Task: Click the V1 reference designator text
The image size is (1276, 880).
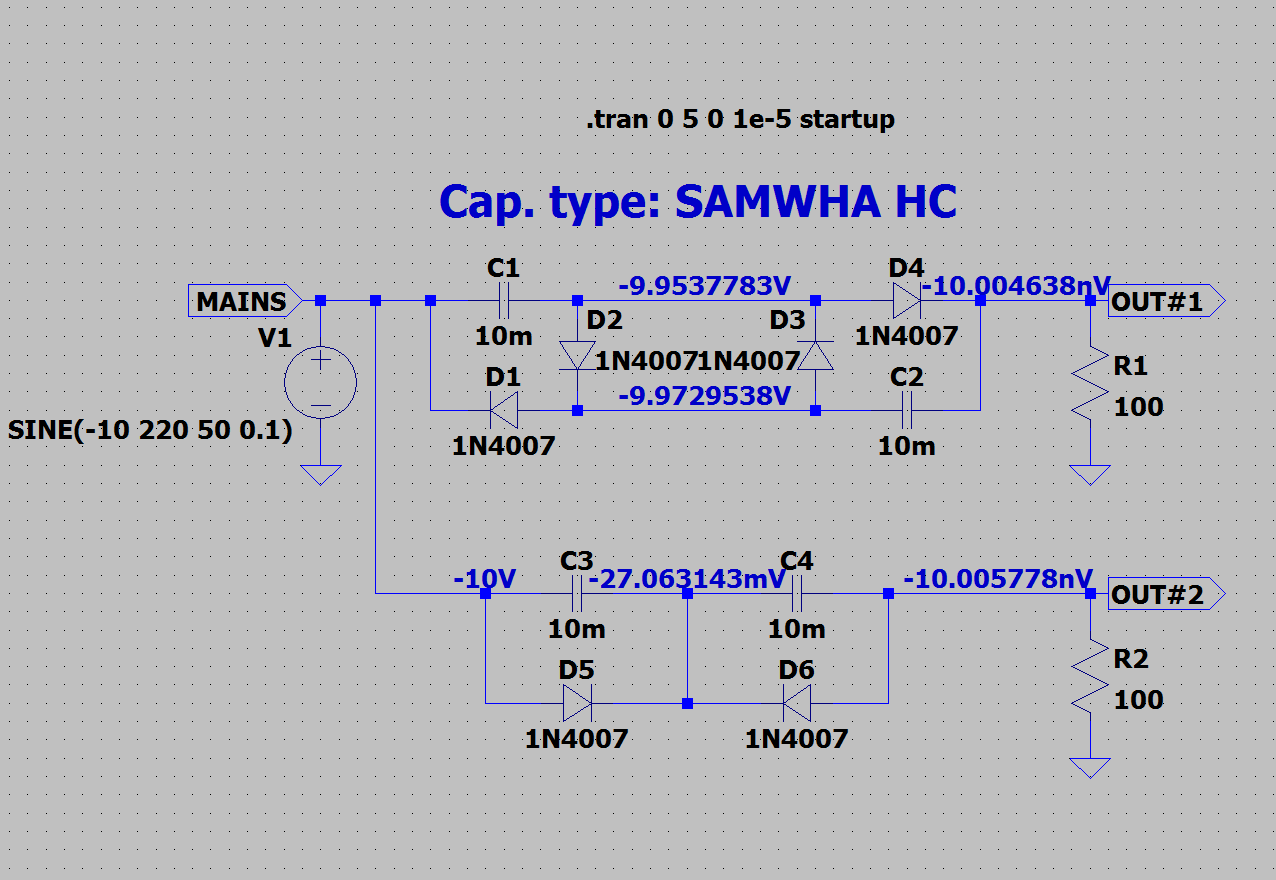Action: click(x=274, y=339)
